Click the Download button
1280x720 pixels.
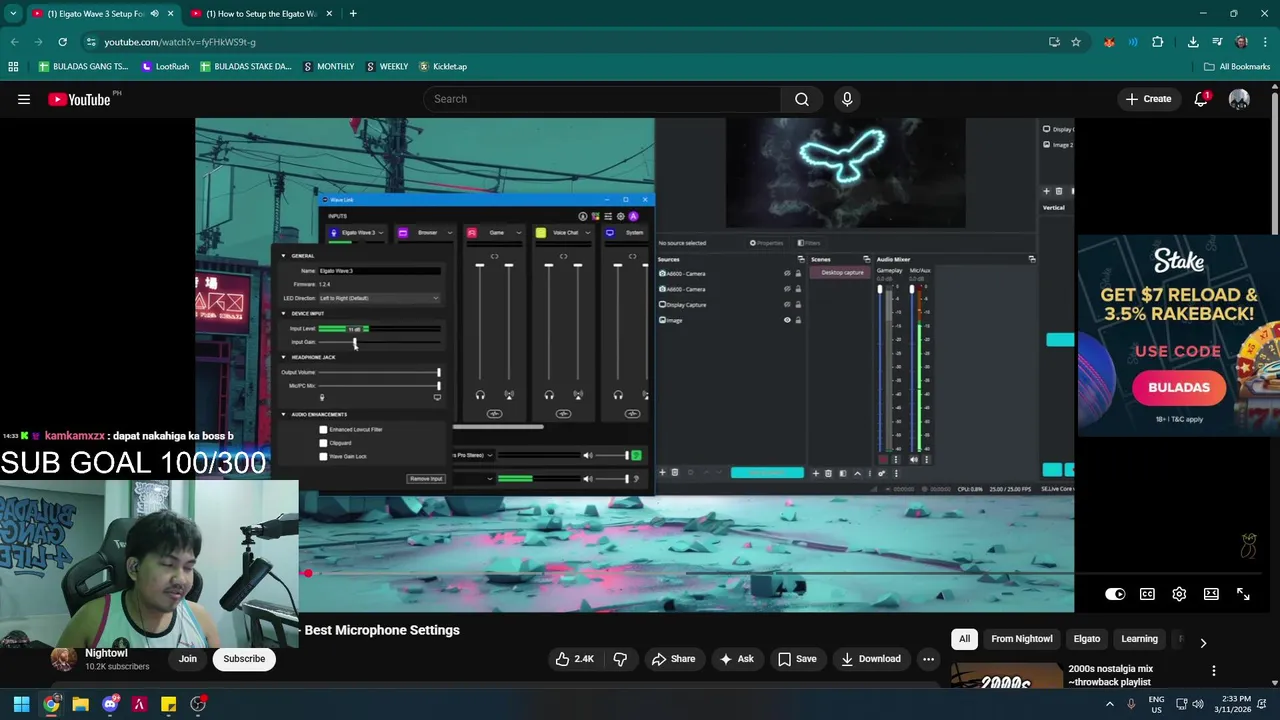click(871, 659)
